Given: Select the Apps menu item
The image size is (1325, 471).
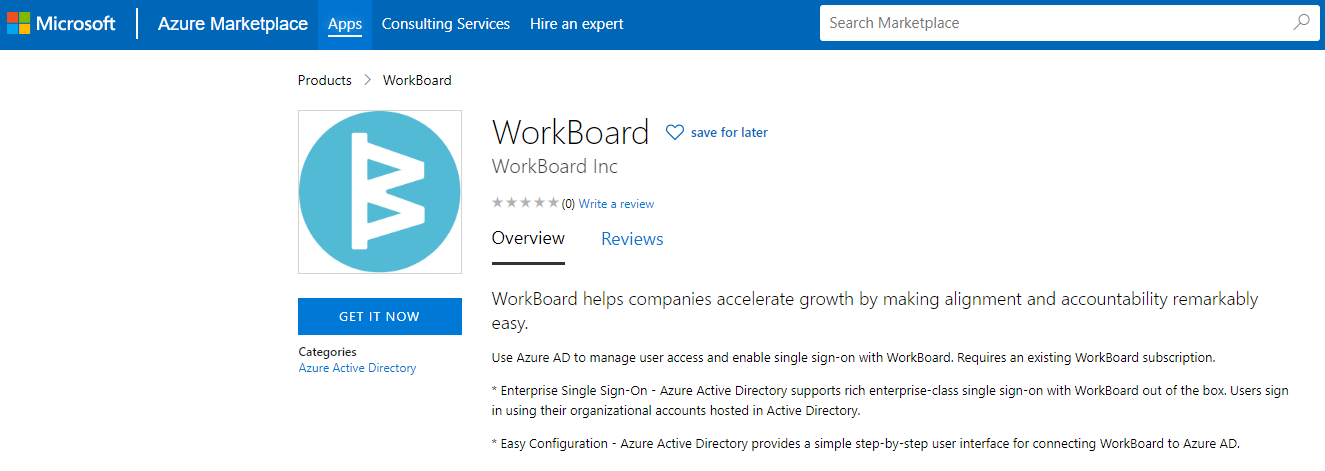Looking at the screenshot, I should 345,24.
